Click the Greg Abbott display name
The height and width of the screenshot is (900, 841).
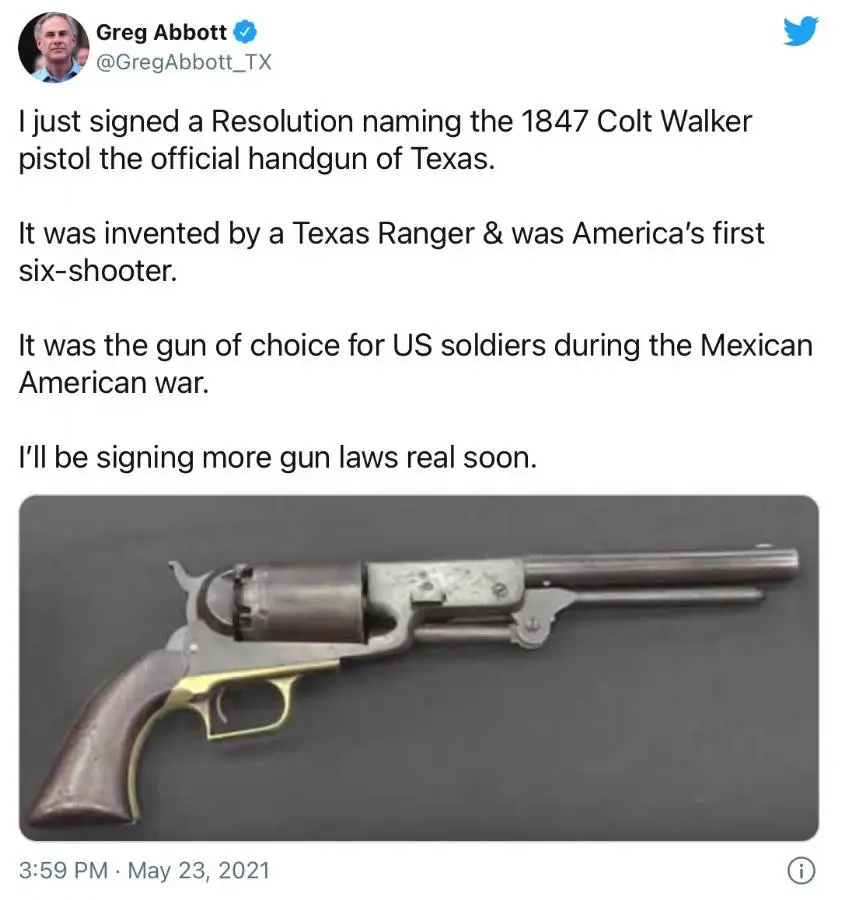tap(161, 33)
